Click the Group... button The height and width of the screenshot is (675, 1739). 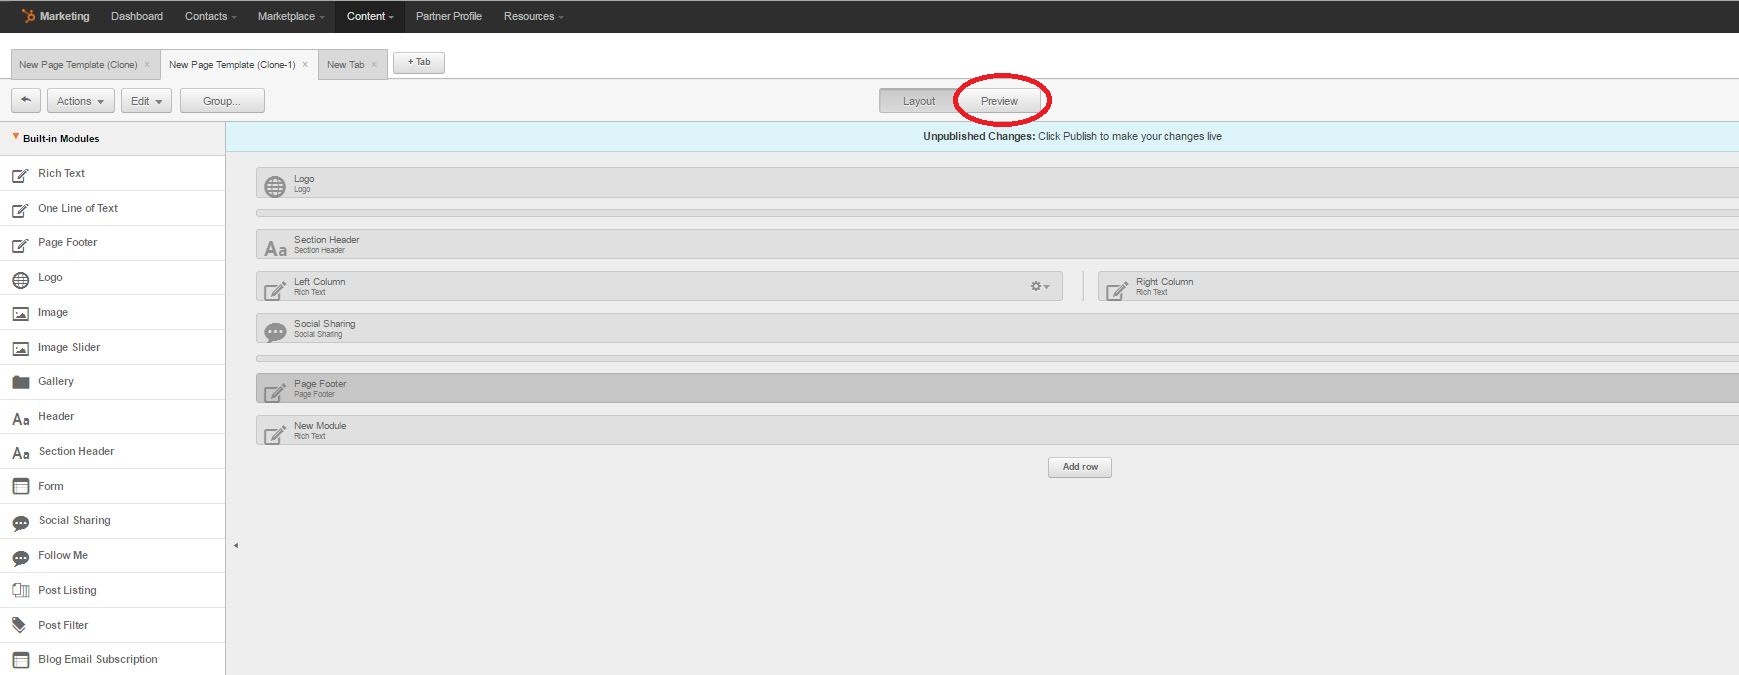tap(222, 101)
